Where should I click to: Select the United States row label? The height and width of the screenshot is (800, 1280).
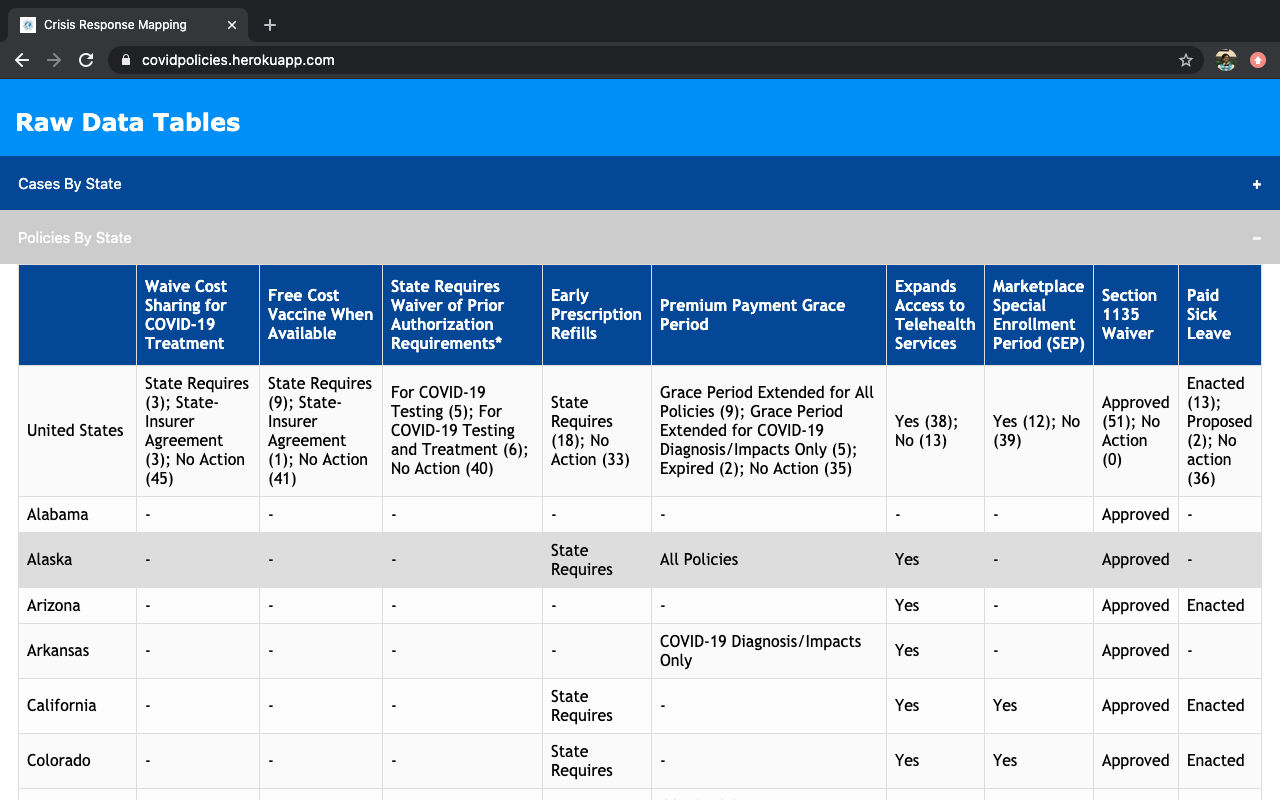point(75,430)
